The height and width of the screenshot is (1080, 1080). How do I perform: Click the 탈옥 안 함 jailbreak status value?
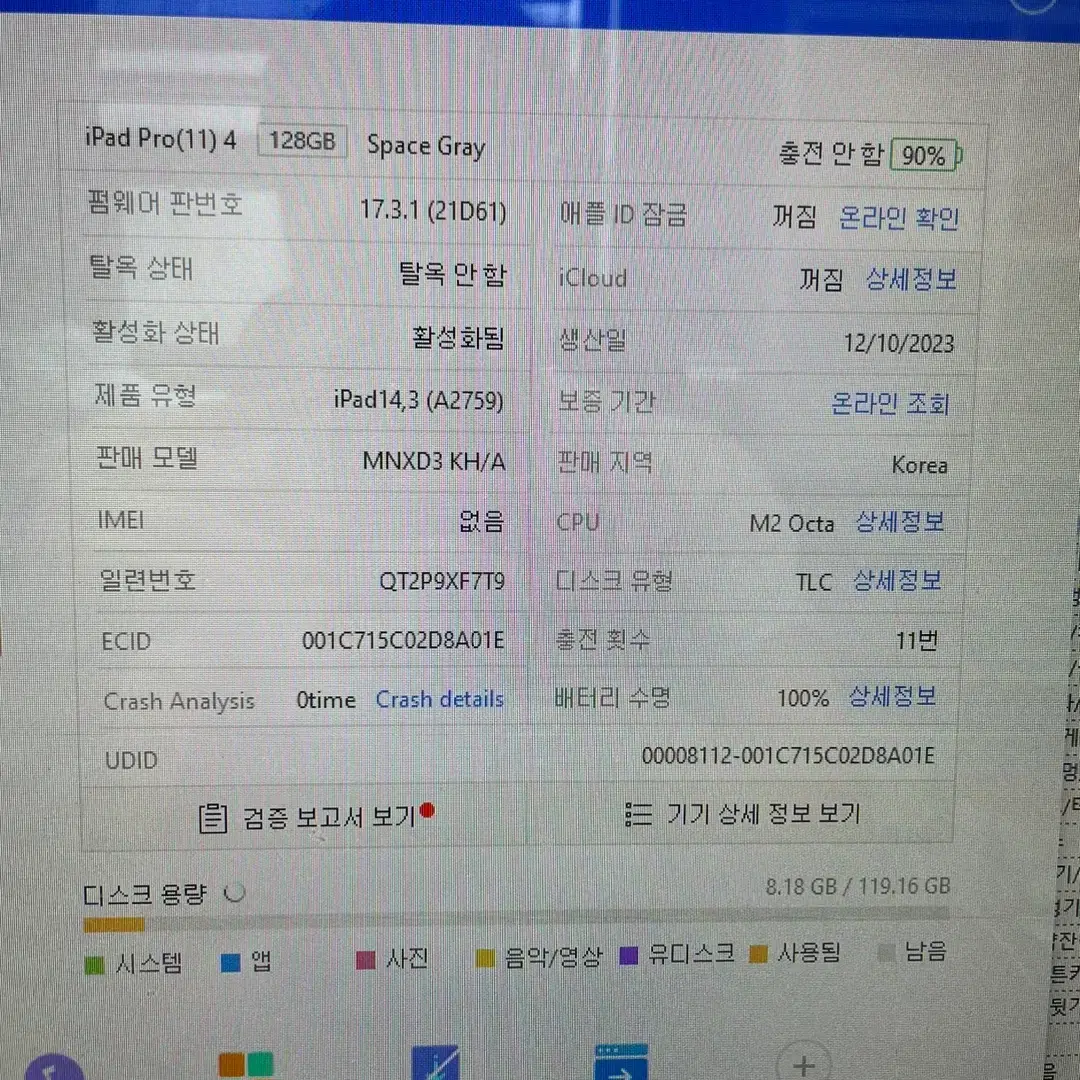click(x=453, y=274)
